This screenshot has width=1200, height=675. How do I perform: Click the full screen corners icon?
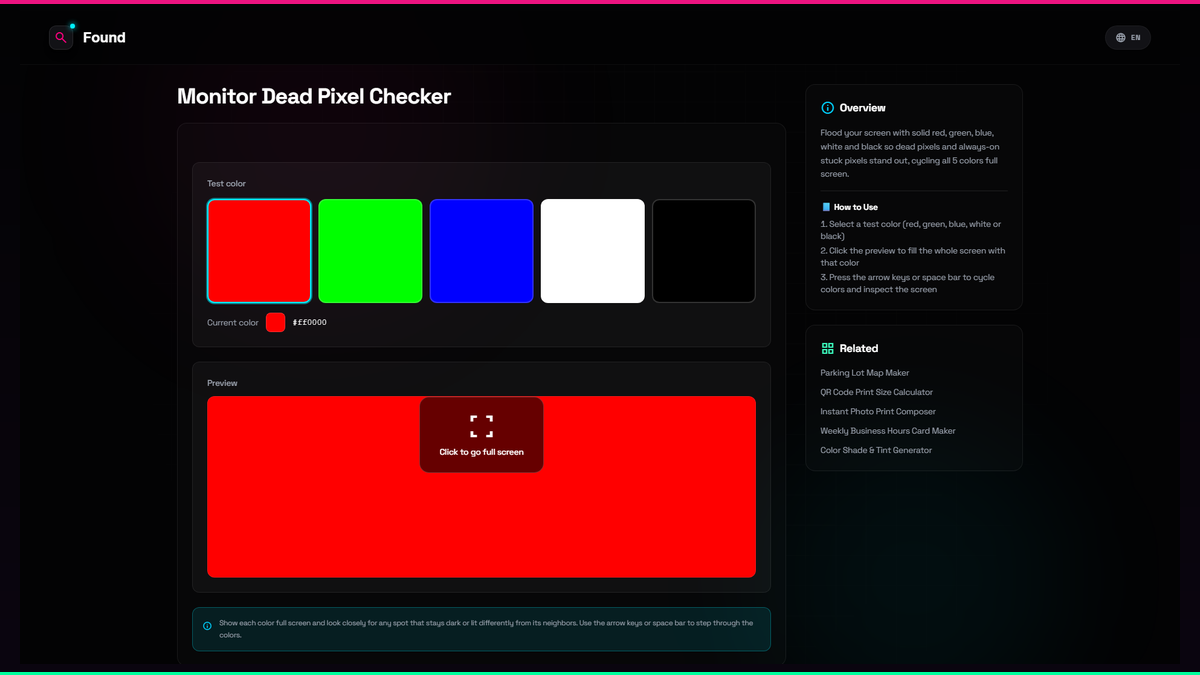[x=481, y=426]
